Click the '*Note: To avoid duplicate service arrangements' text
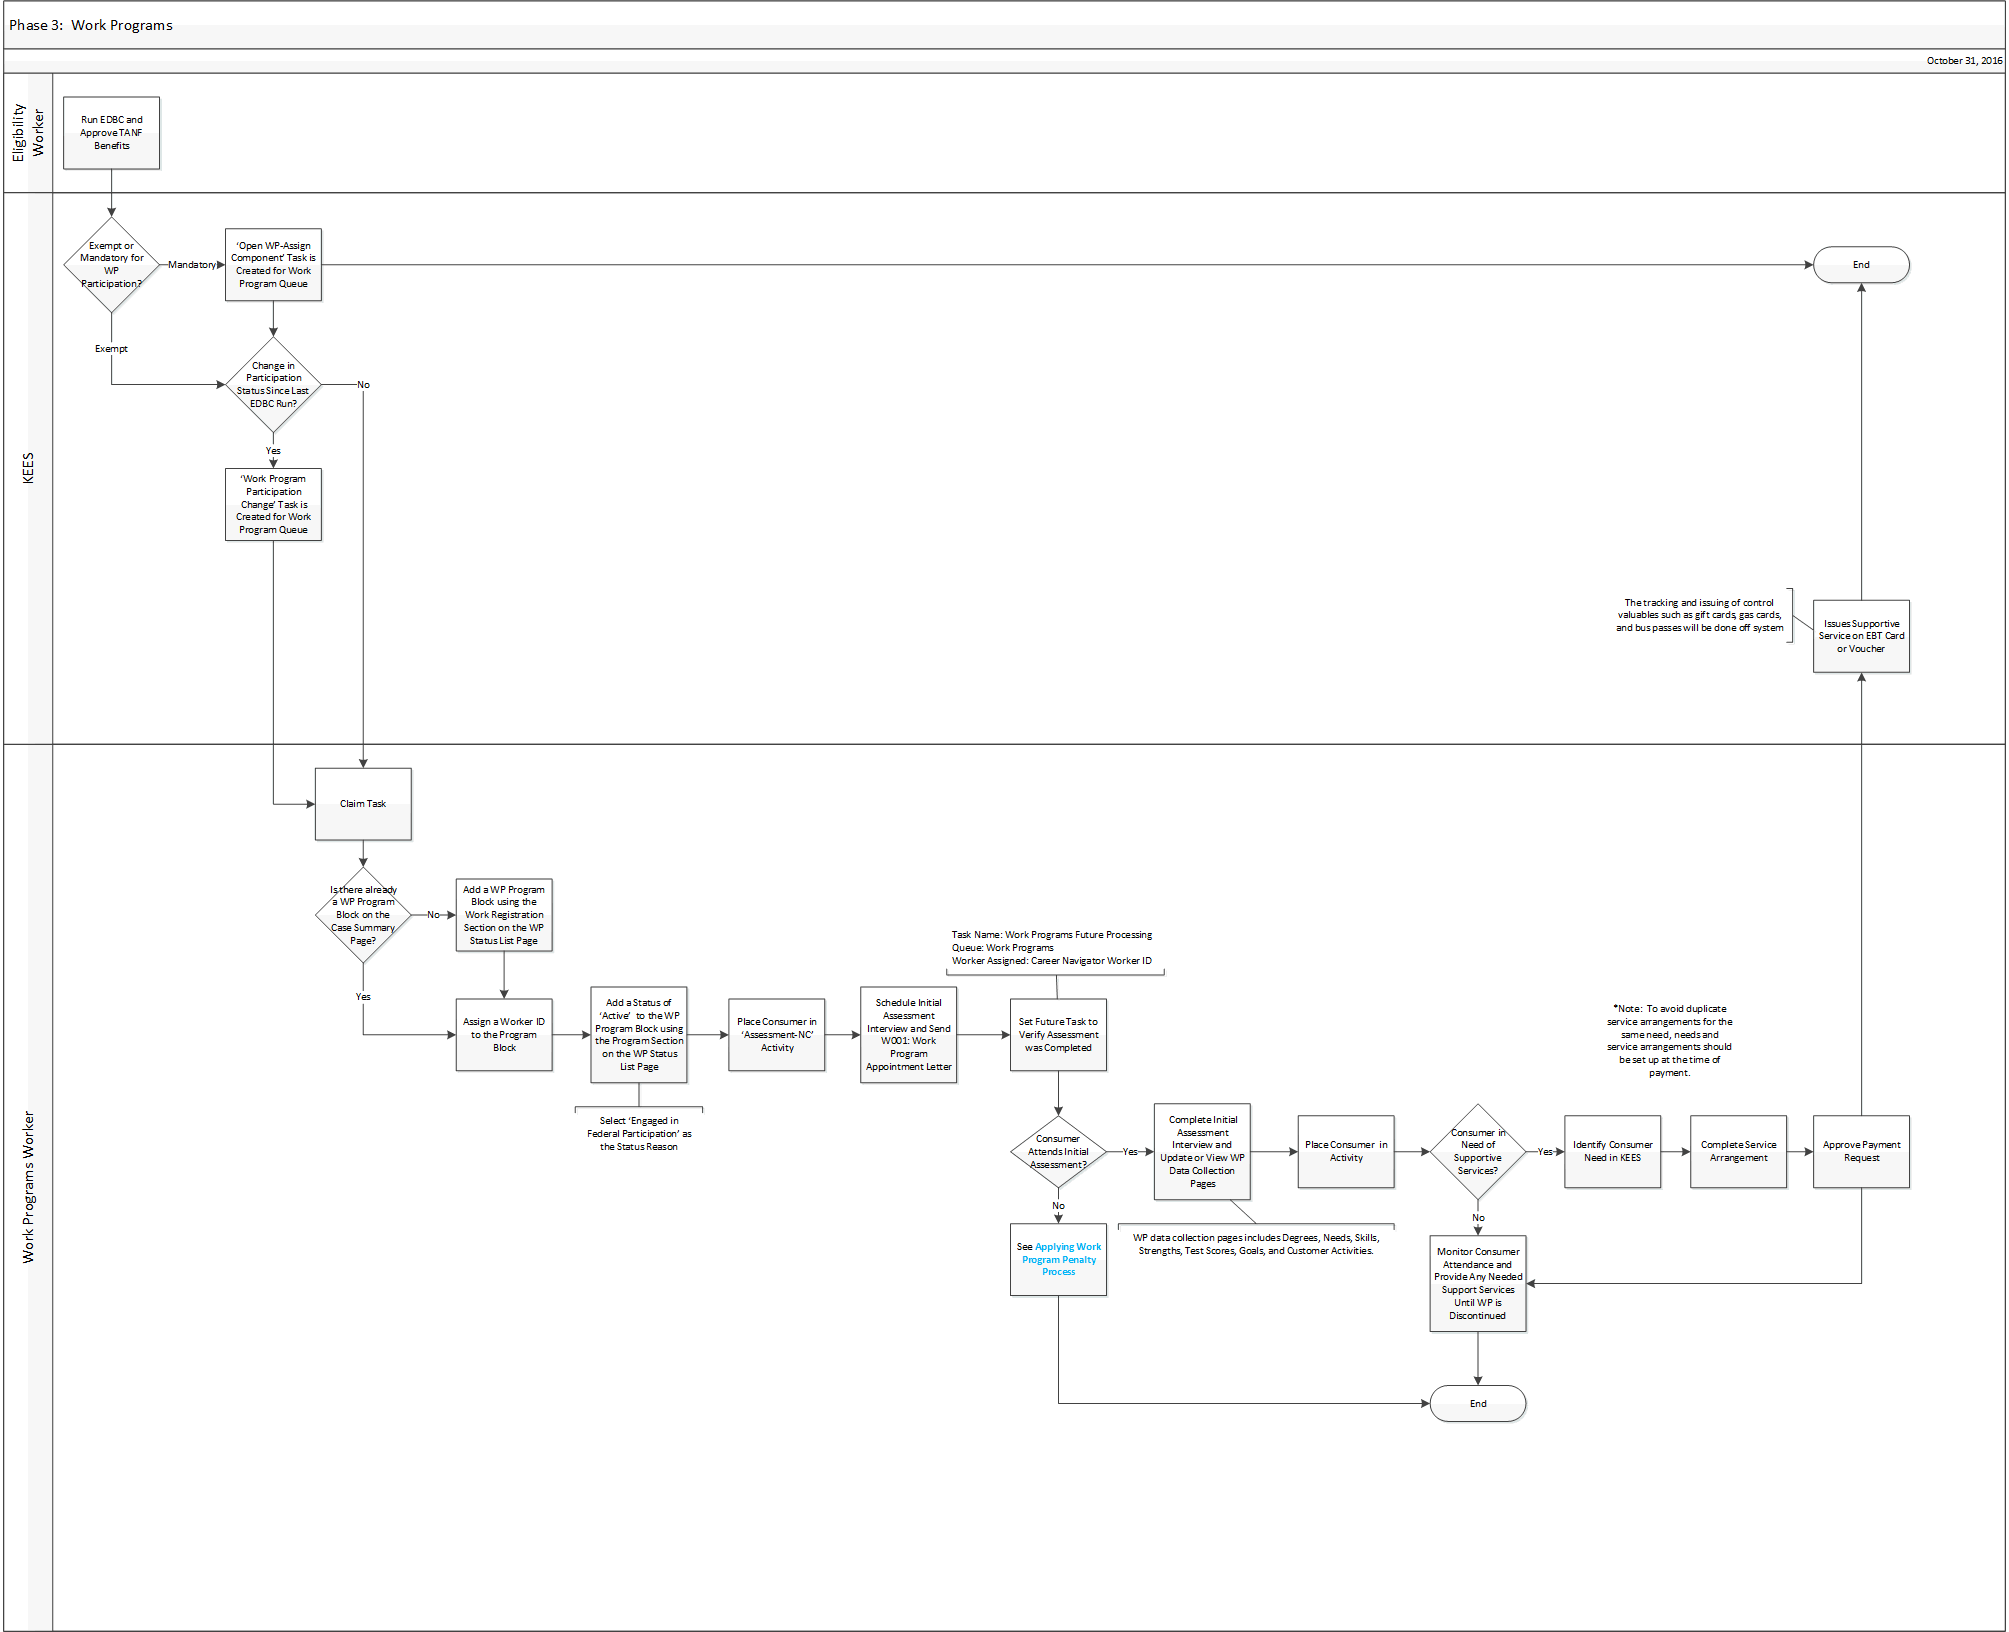The height and width of the screenshot is (1632, 2009). pos(1669,1041)
